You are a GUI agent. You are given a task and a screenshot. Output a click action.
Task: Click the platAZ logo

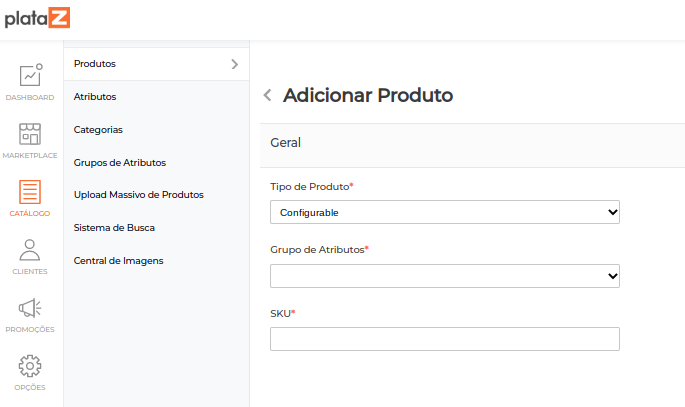pos(37,18)
